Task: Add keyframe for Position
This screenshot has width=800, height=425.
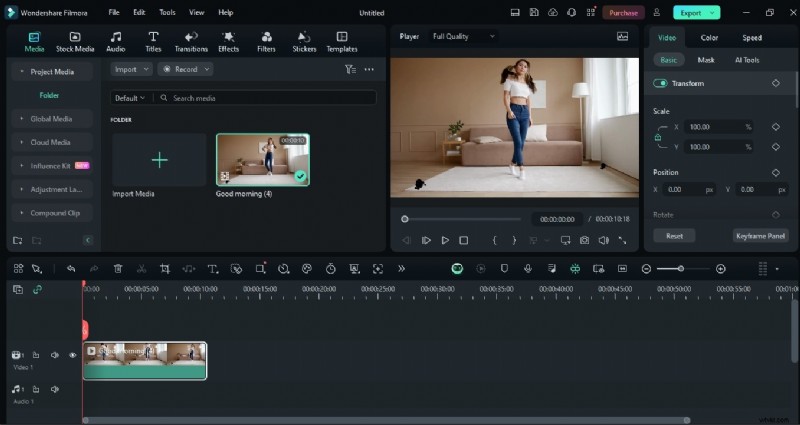Action: [776, 173]
